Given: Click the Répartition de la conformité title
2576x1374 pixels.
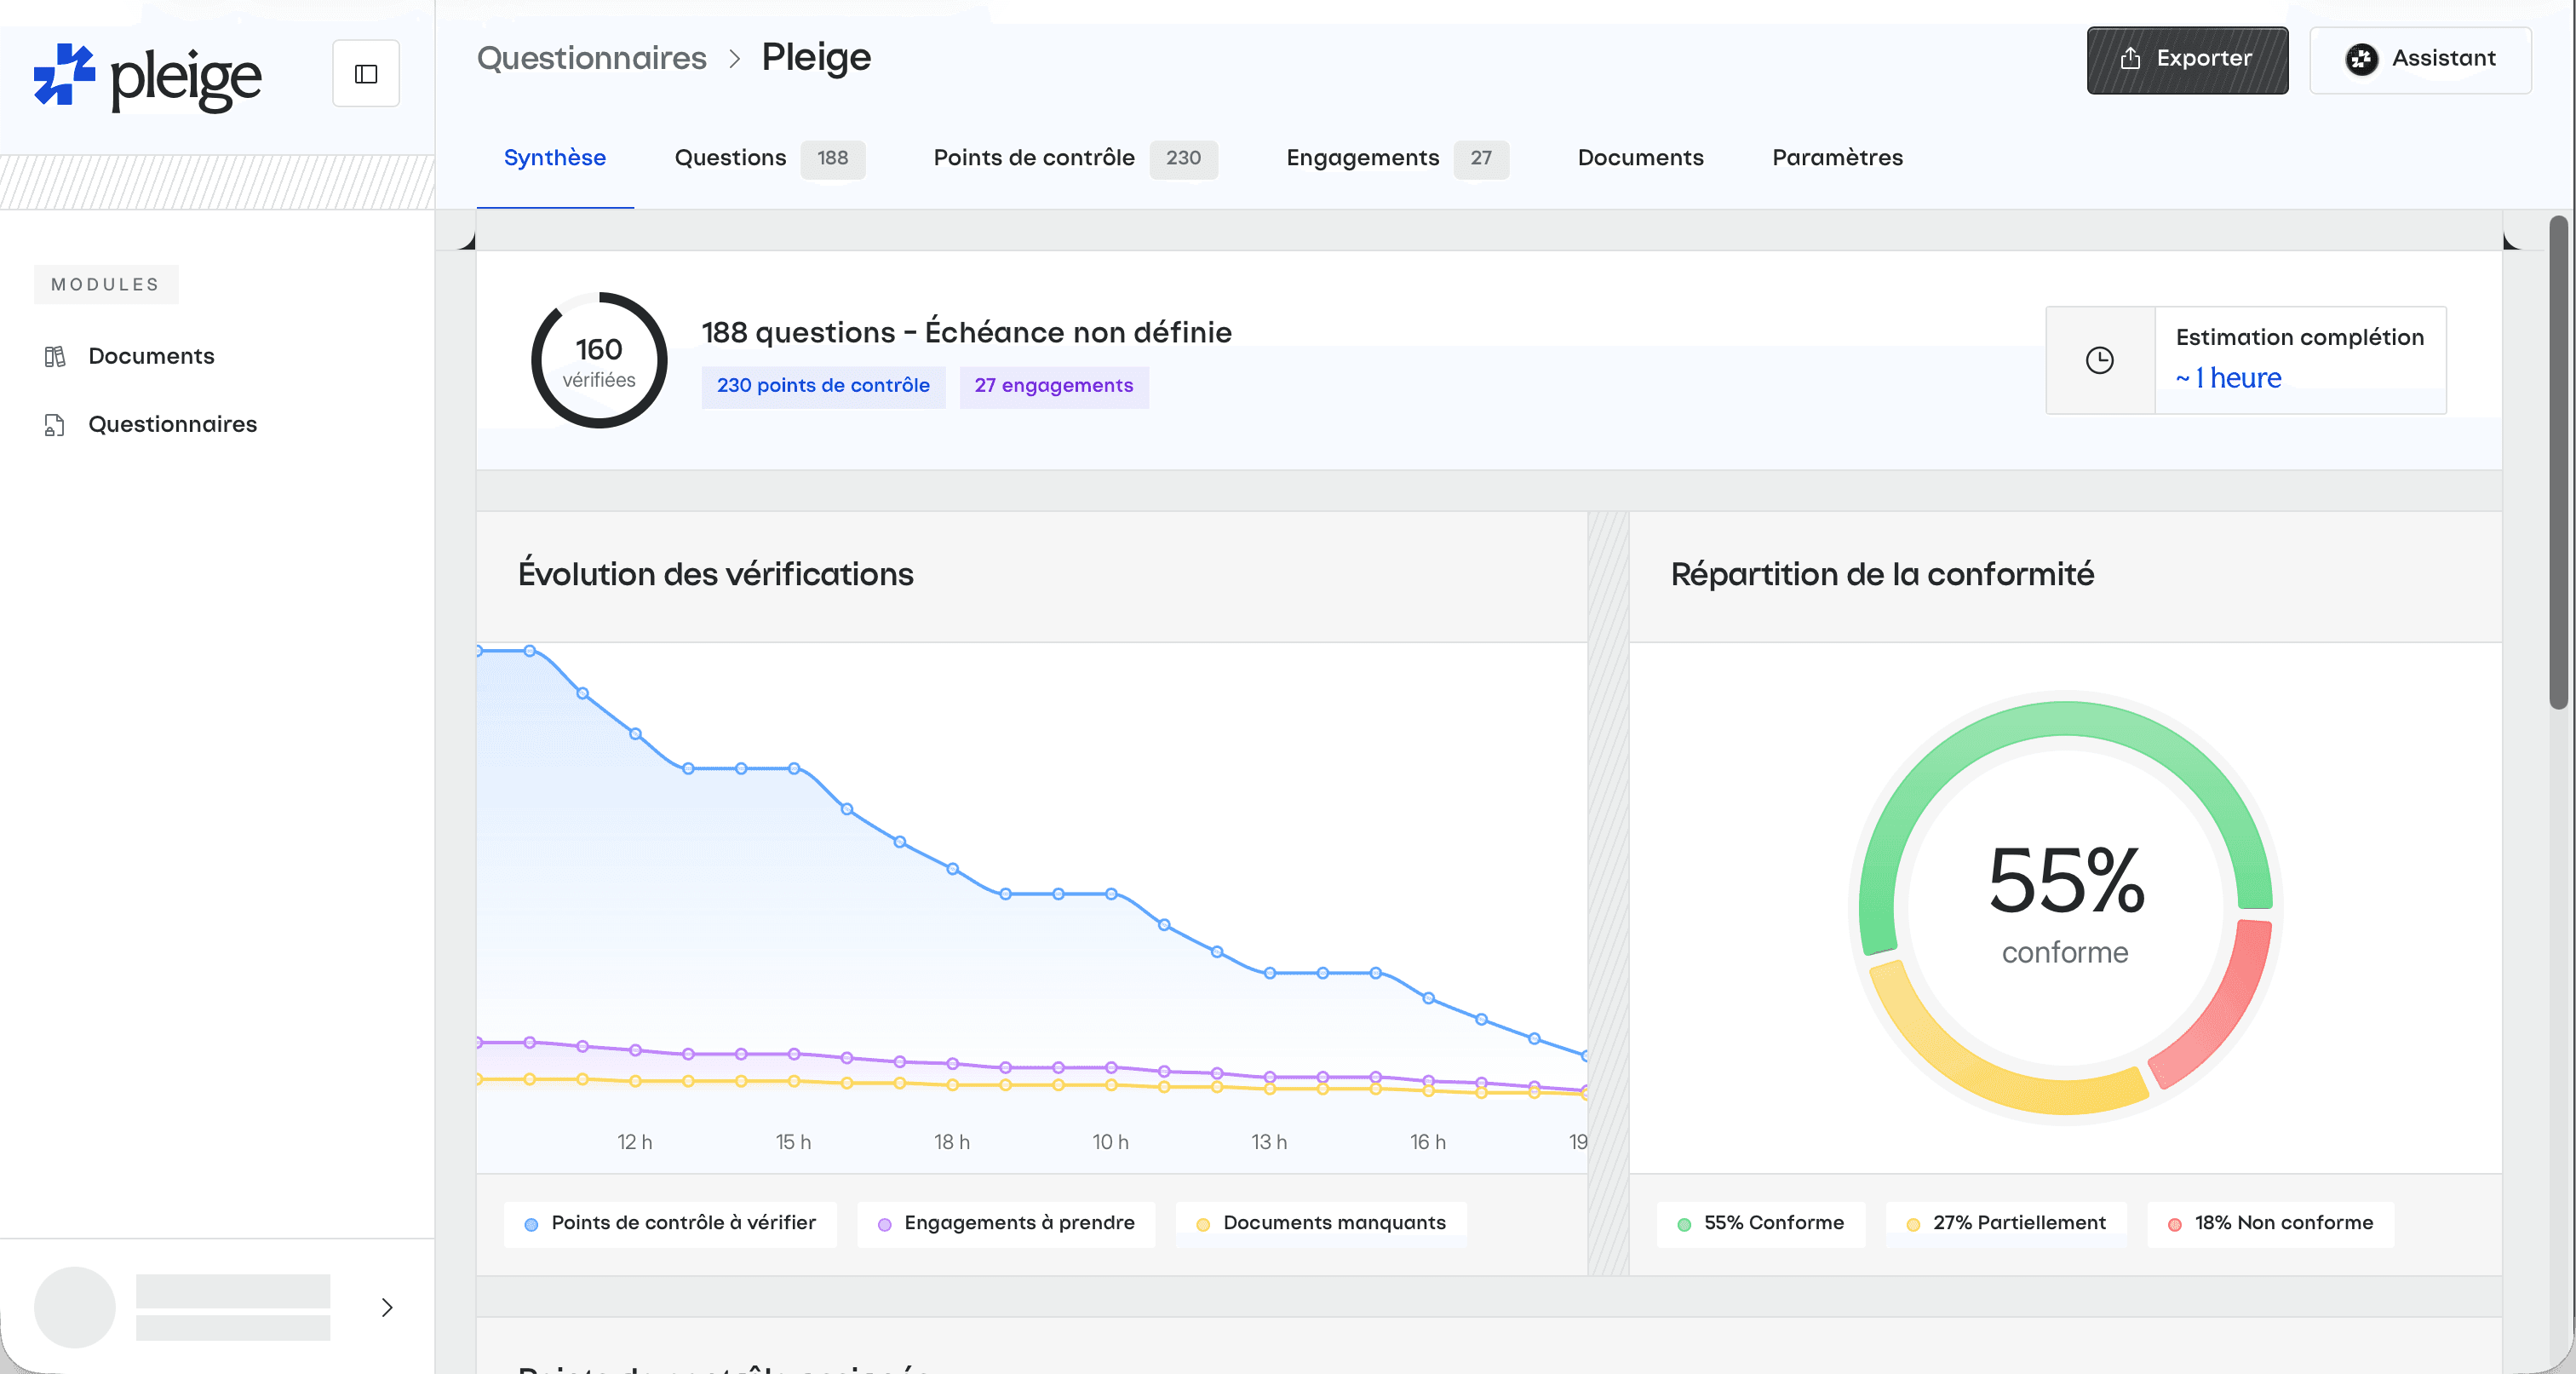Looking at the screenshot, I should coord(1882,574).
